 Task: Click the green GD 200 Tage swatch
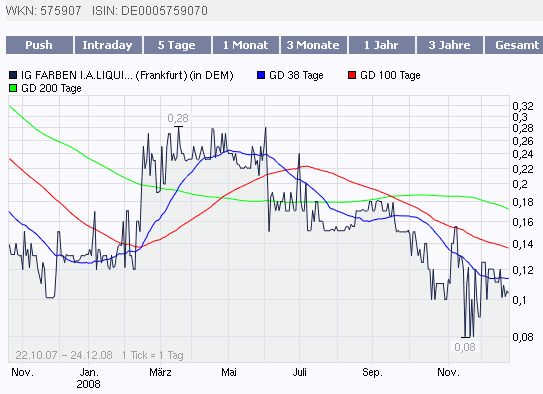coord(13,88)
